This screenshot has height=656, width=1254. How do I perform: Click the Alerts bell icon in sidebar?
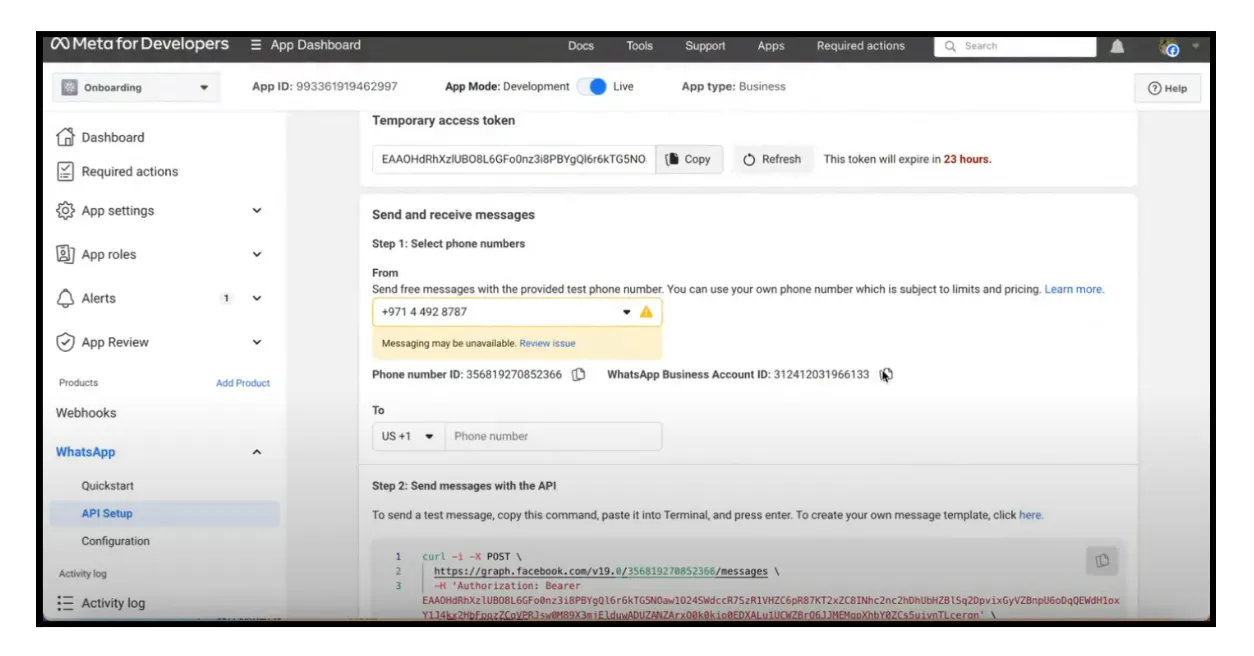(66, 298)
